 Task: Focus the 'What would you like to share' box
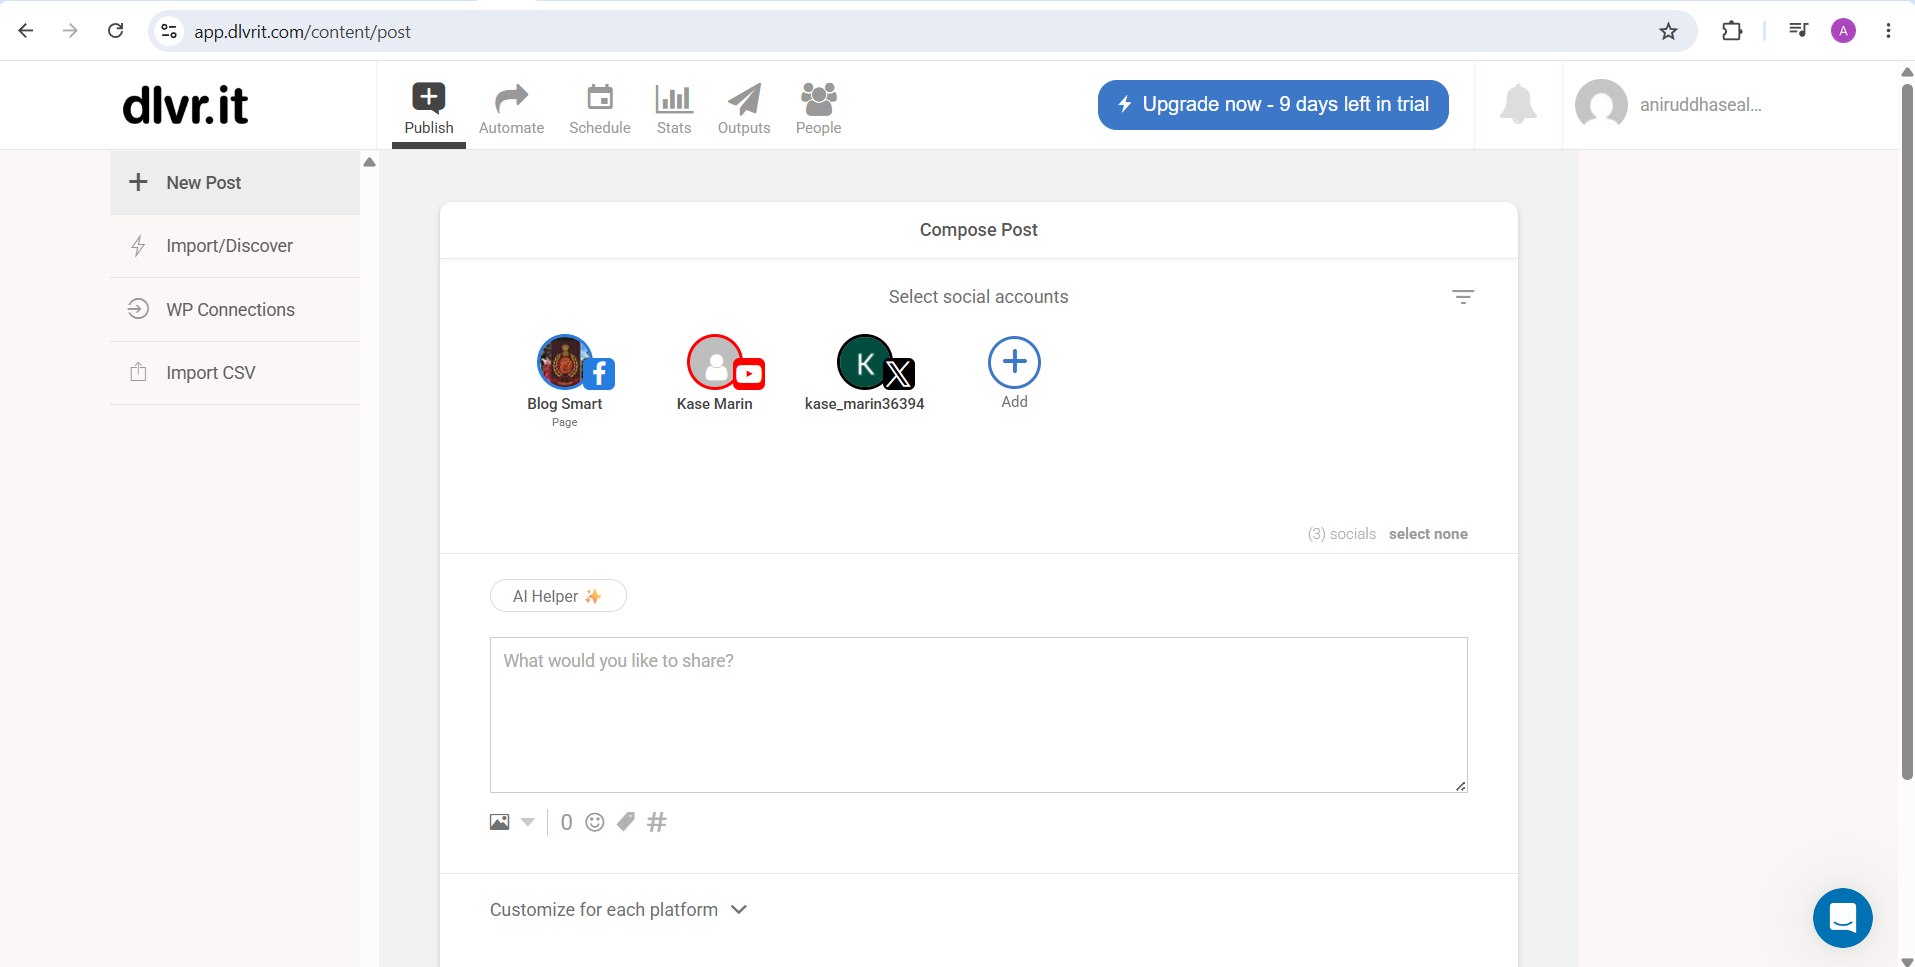[979, 715]
